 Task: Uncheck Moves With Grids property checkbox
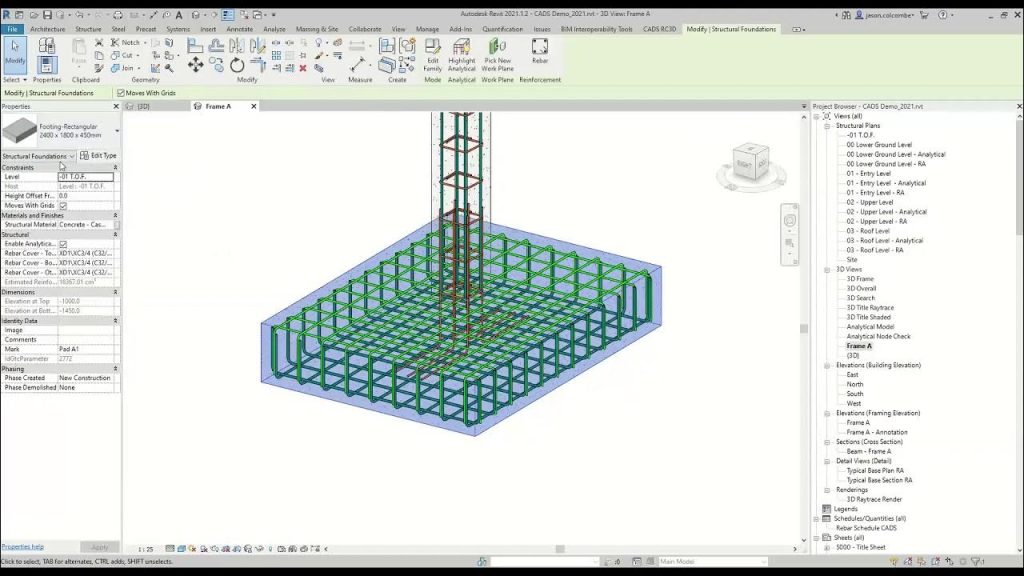point(63,206)
